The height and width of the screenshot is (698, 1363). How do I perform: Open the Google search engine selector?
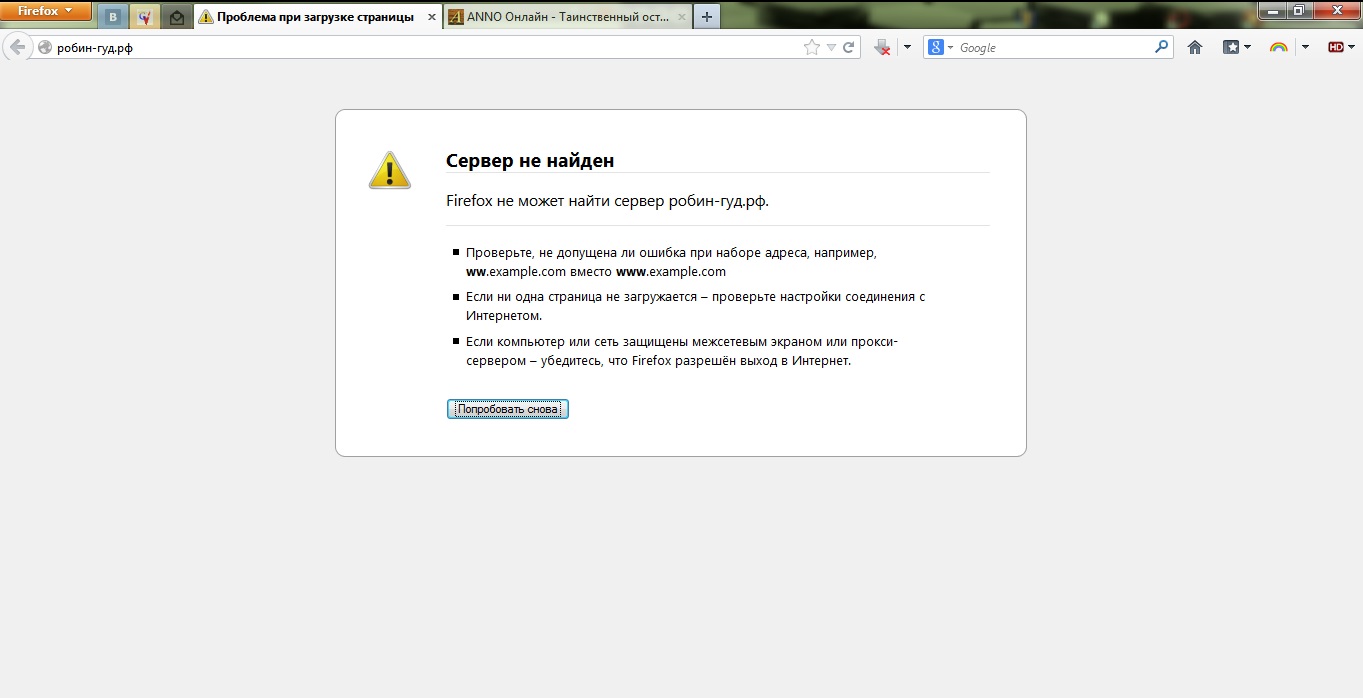940,47
